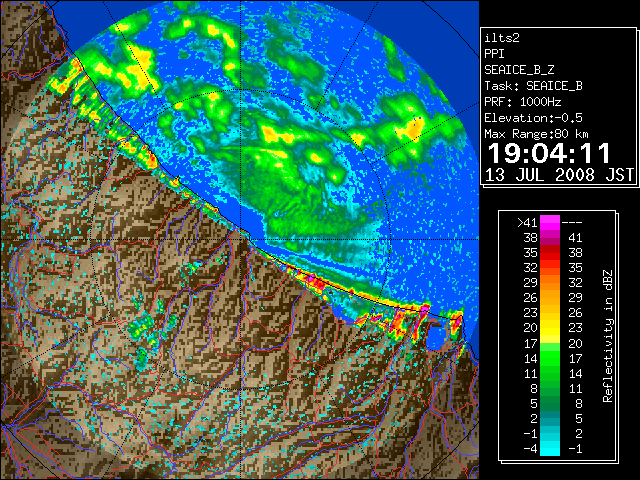Click the date '13 JUL 2008 JST'
640x480 pixels.
click(x=559, y=175)
